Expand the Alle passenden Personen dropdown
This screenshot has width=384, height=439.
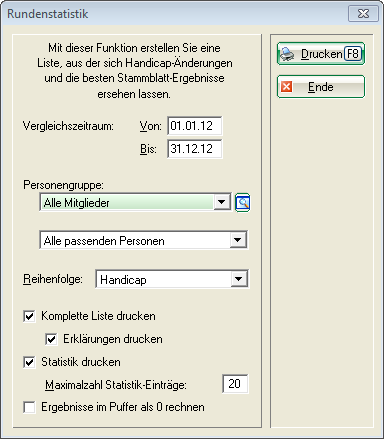238,240
